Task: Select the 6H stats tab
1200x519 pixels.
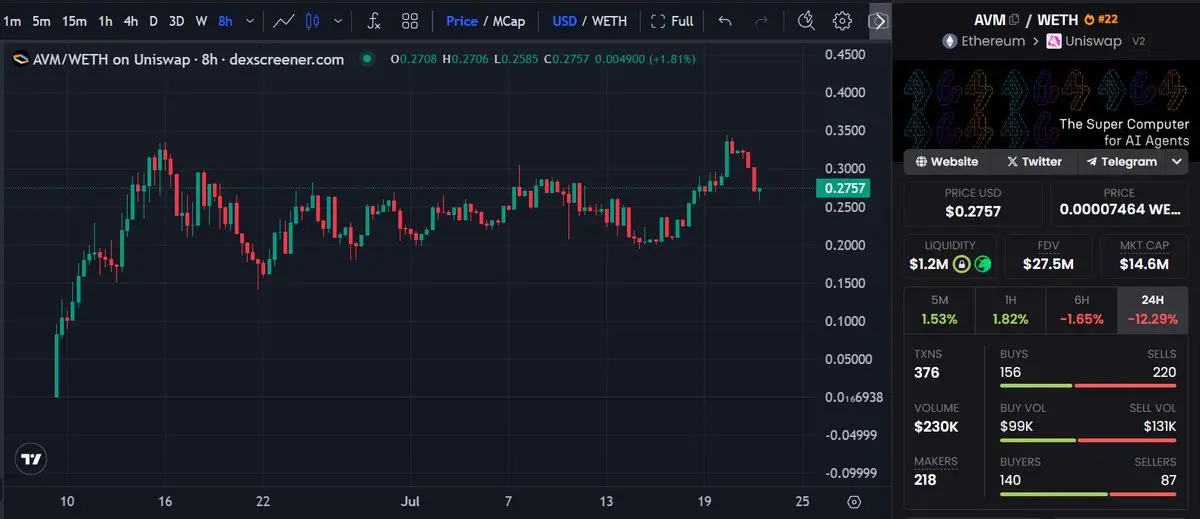Action: tap(1081, 311)
